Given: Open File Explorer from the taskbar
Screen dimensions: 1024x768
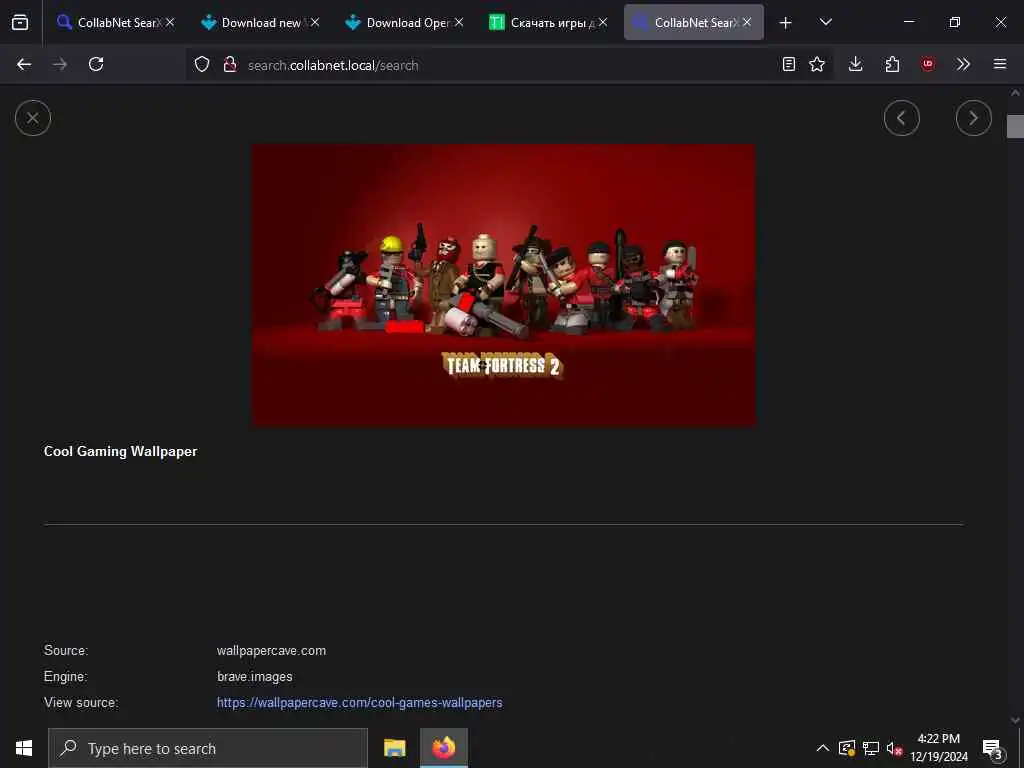Looking at the screenshot, I should [x=394, y=748].
